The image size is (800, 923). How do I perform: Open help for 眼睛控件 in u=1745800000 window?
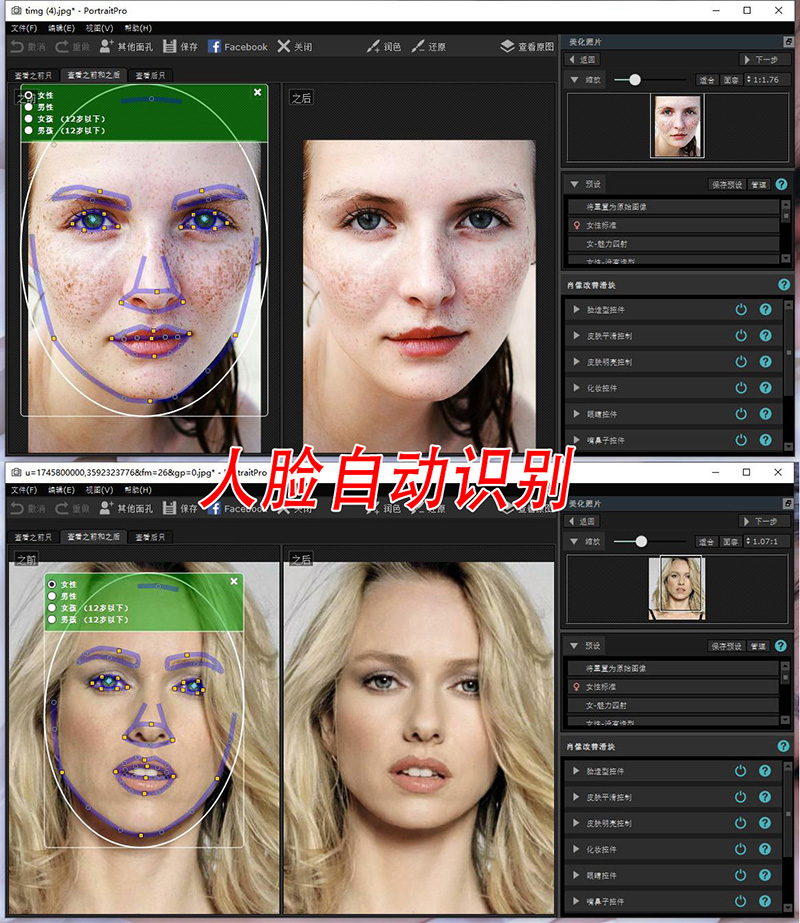tap(765, 875)
